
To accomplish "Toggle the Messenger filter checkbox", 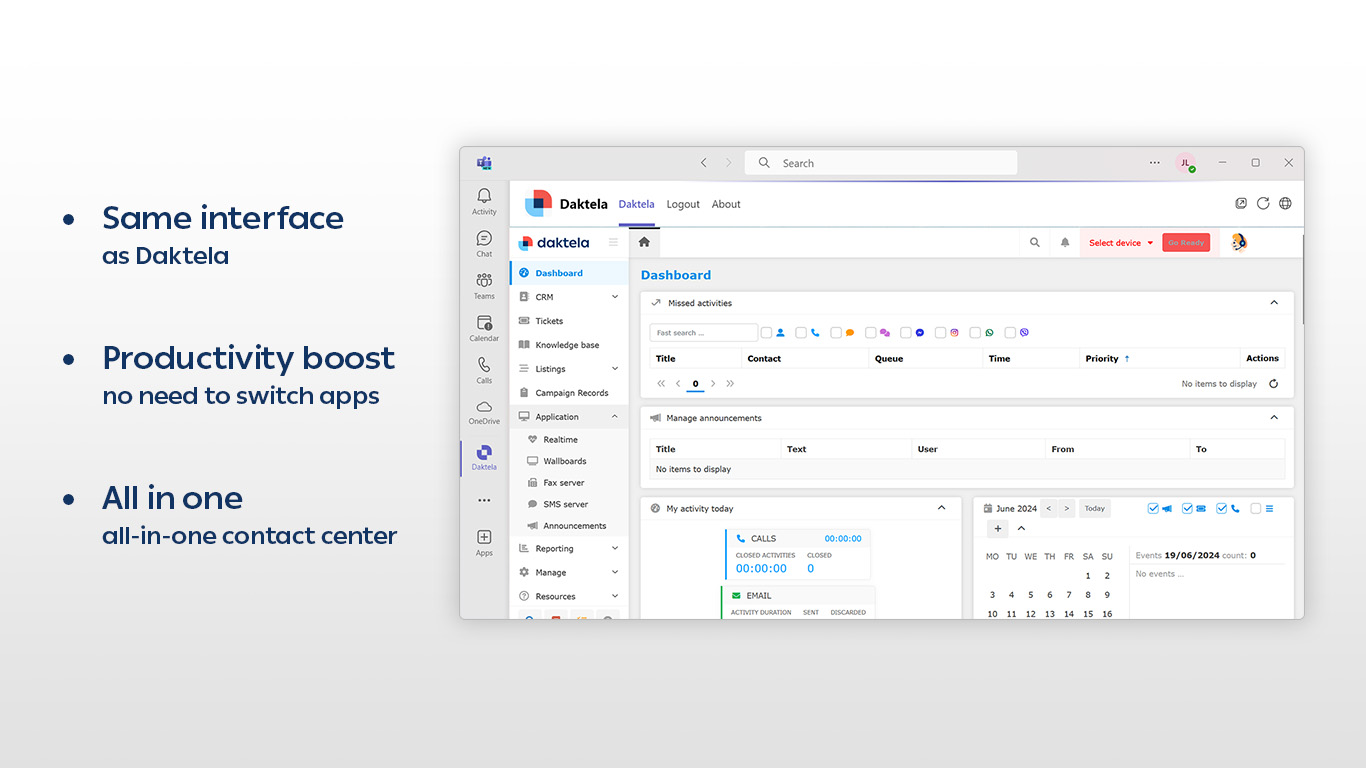I will (906, 333).
